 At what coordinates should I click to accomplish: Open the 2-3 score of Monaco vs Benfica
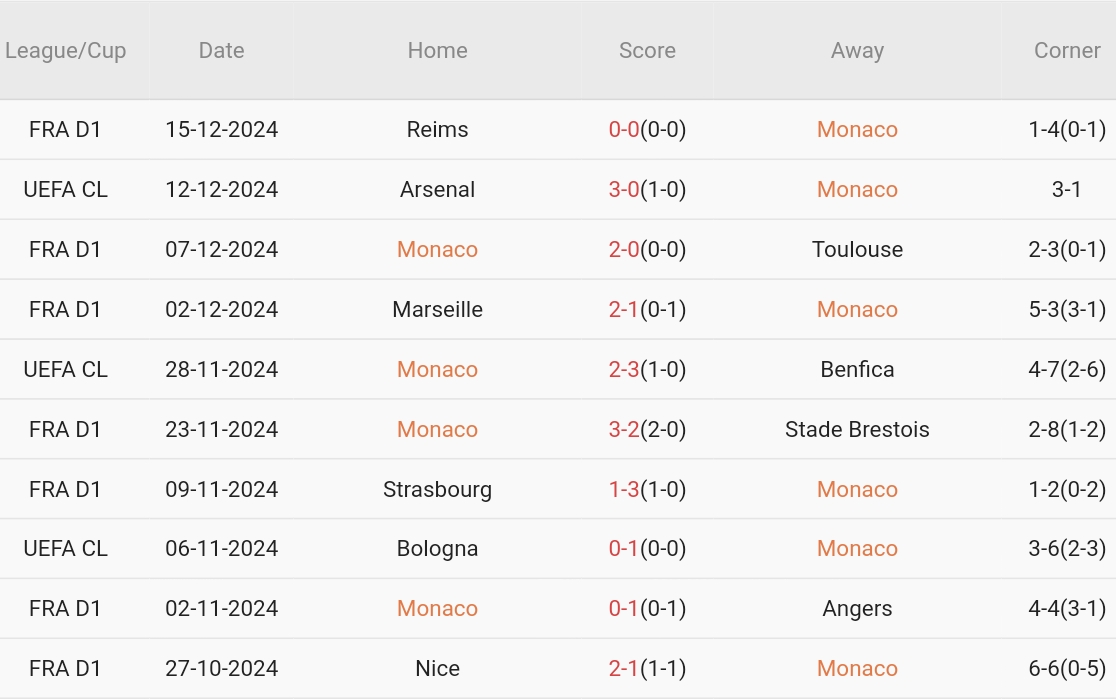[x=624, y=370]
